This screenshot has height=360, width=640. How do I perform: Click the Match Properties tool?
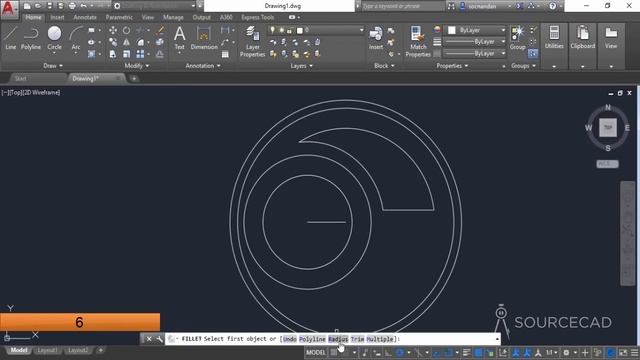[x=418, y=41]
